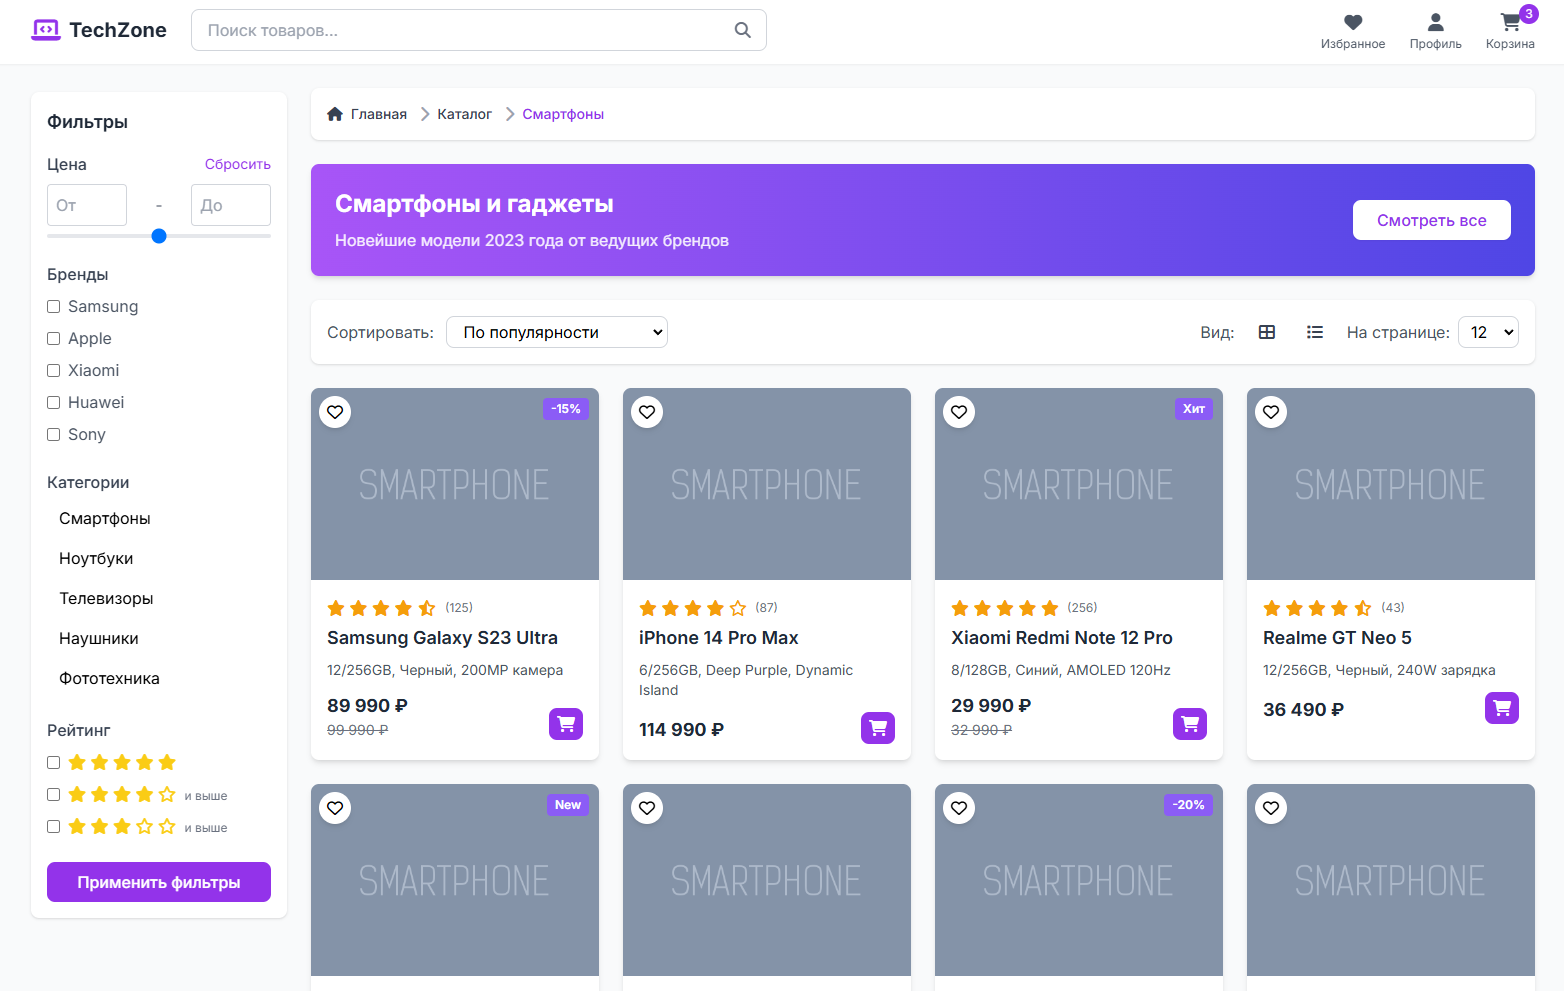Open the Профиль user icon
This screenshot has height=991, width=1564.
click(x=1435, y=22)
